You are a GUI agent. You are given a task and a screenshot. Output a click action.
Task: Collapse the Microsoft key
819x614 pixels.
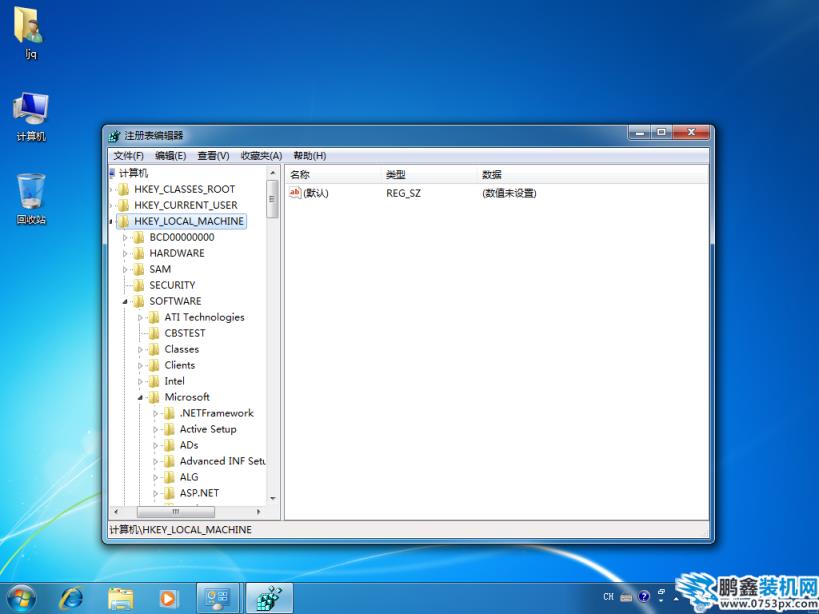[x=140, y=398]
